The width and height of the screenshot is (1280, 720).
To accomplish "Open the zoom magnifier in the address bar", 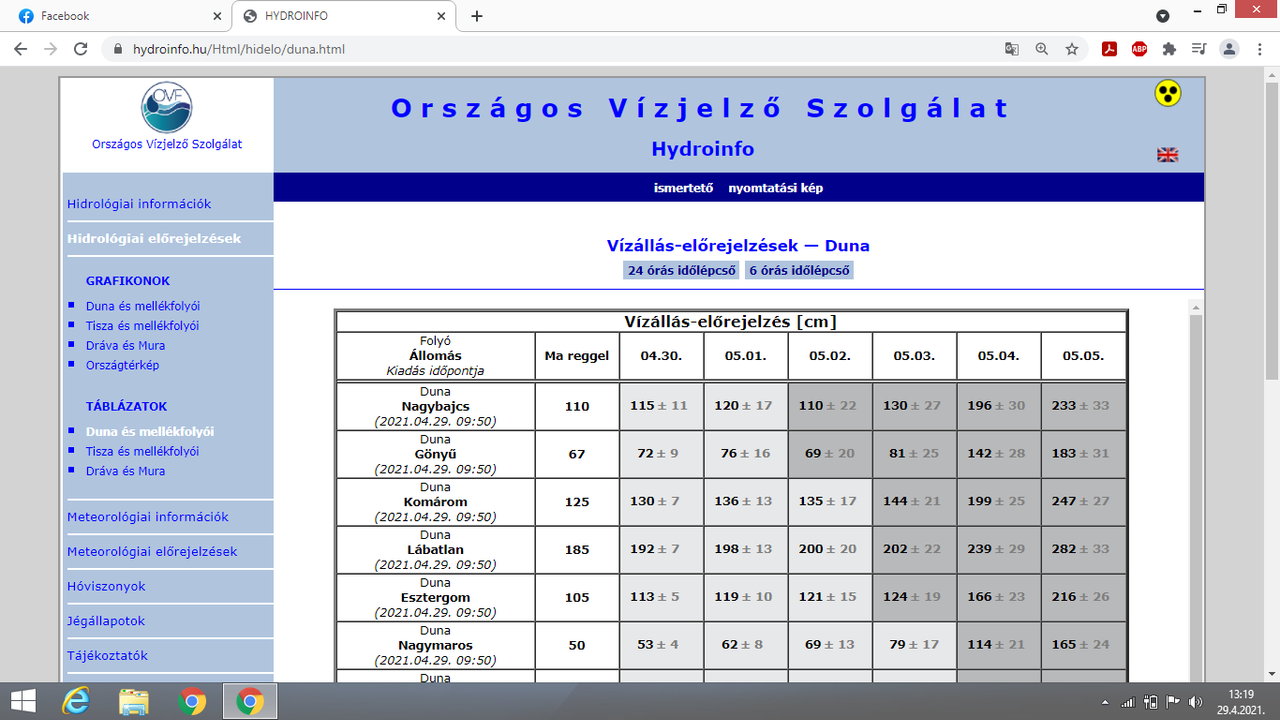I will pos(1042,48).
